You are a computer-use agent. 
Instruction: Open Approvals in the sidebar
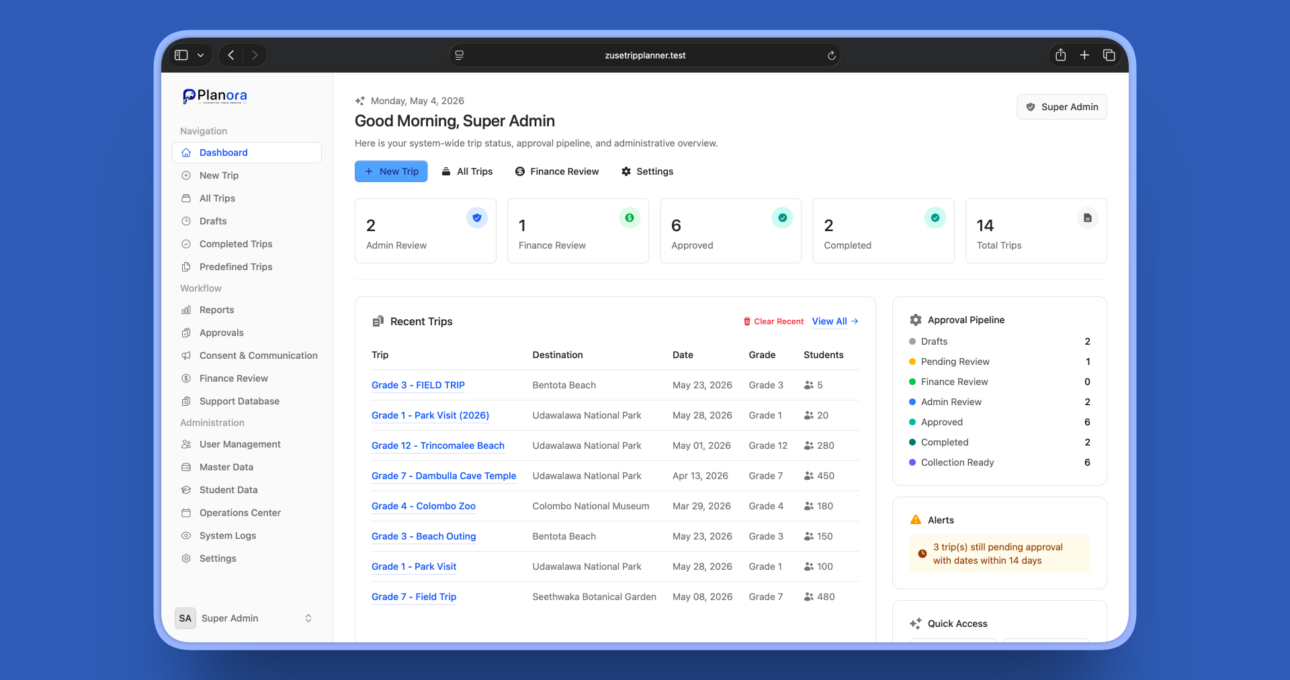(x=221, y=332)
